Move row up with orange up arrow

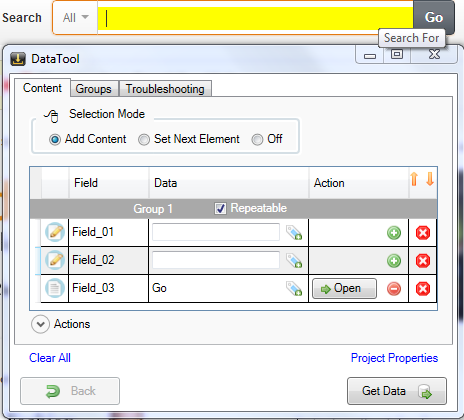(414, 179)
